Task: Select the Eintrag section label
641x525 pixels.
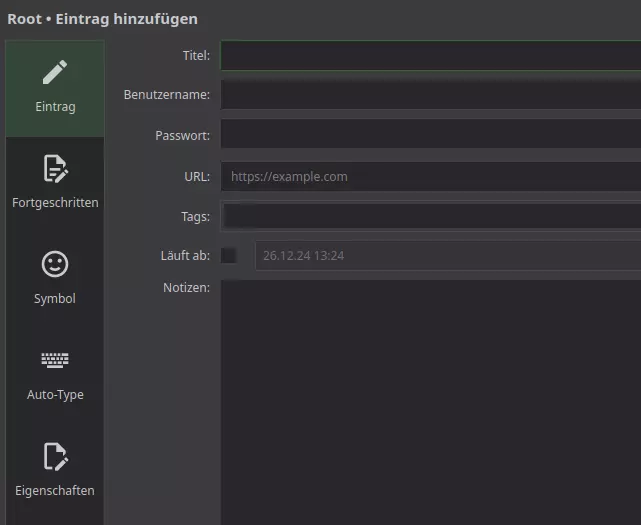Action: (55, 107)
